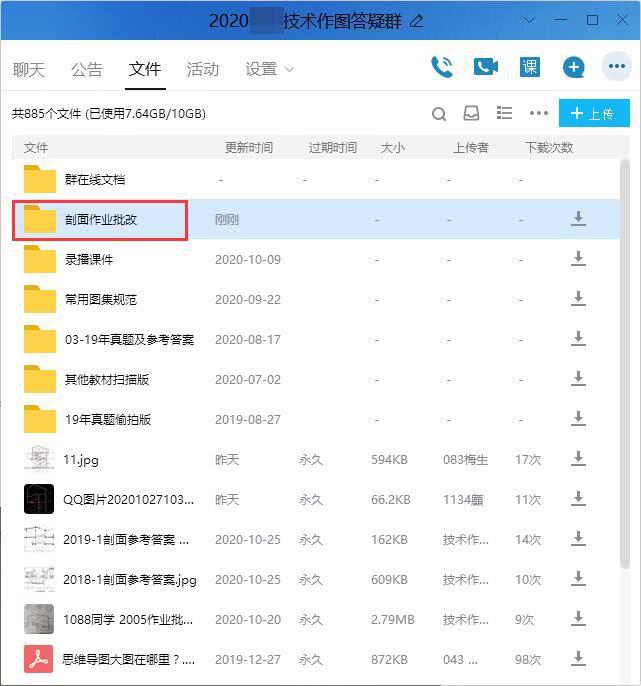Download 2018-1剖面参考答案.jpg file
Image resolution: width=641 pixels, height=686 pixels.
coord(578,579)
